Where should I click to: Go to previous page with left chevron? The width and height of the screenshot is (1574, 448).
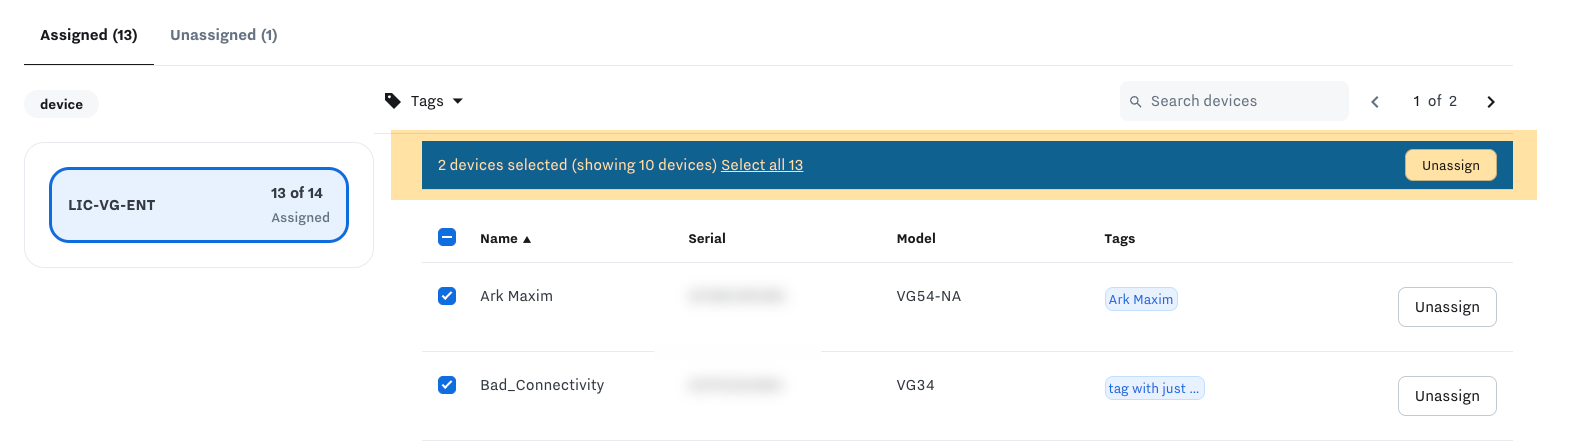[x=1375, y=102]
